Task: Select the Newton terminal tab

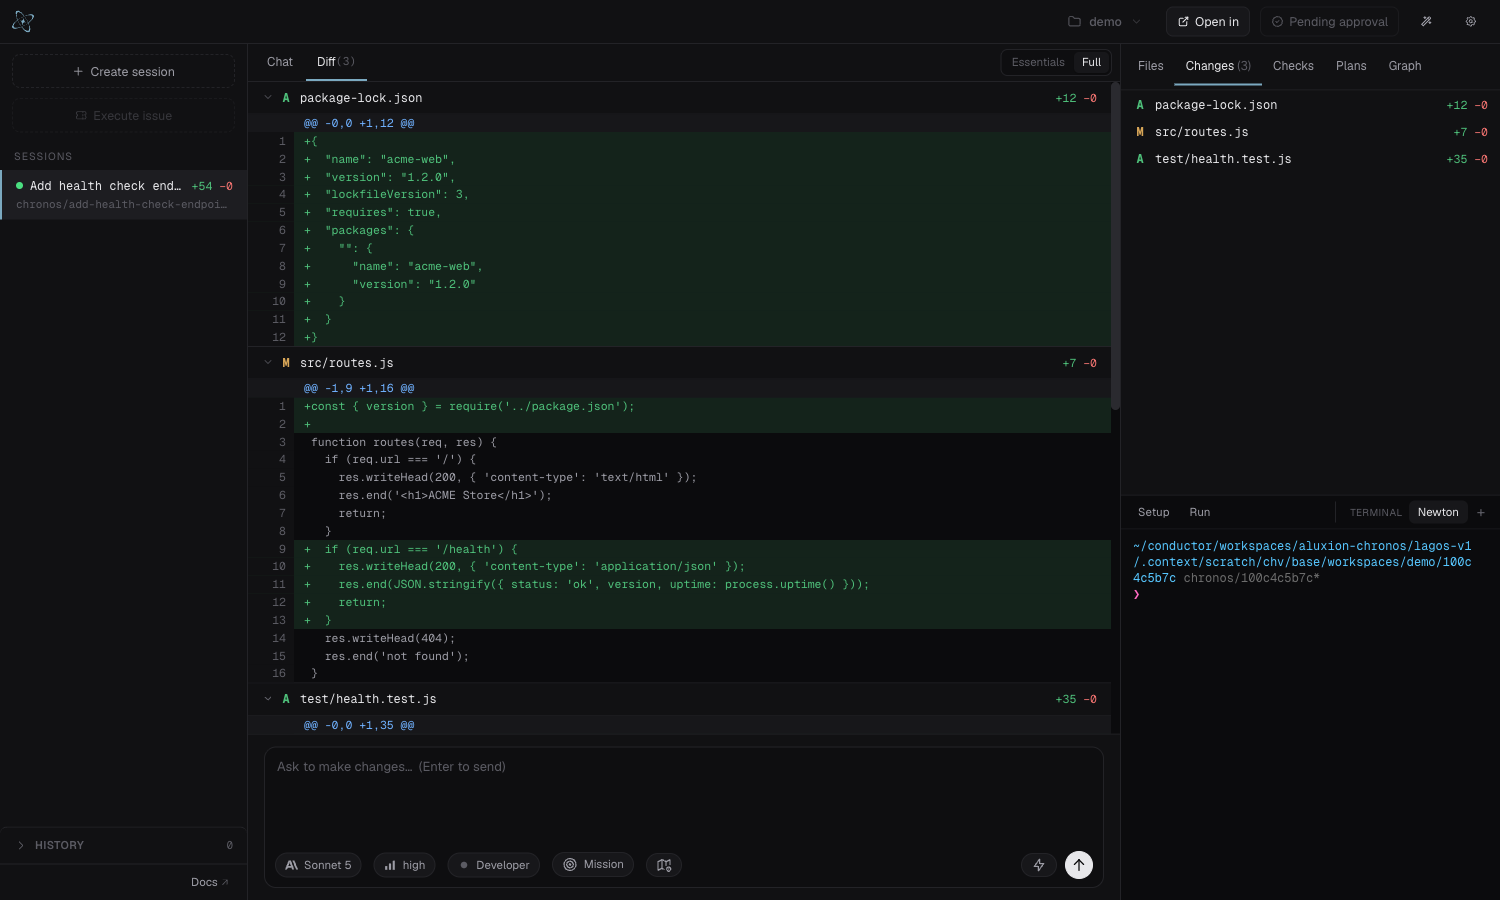Action: [1438, 512]
